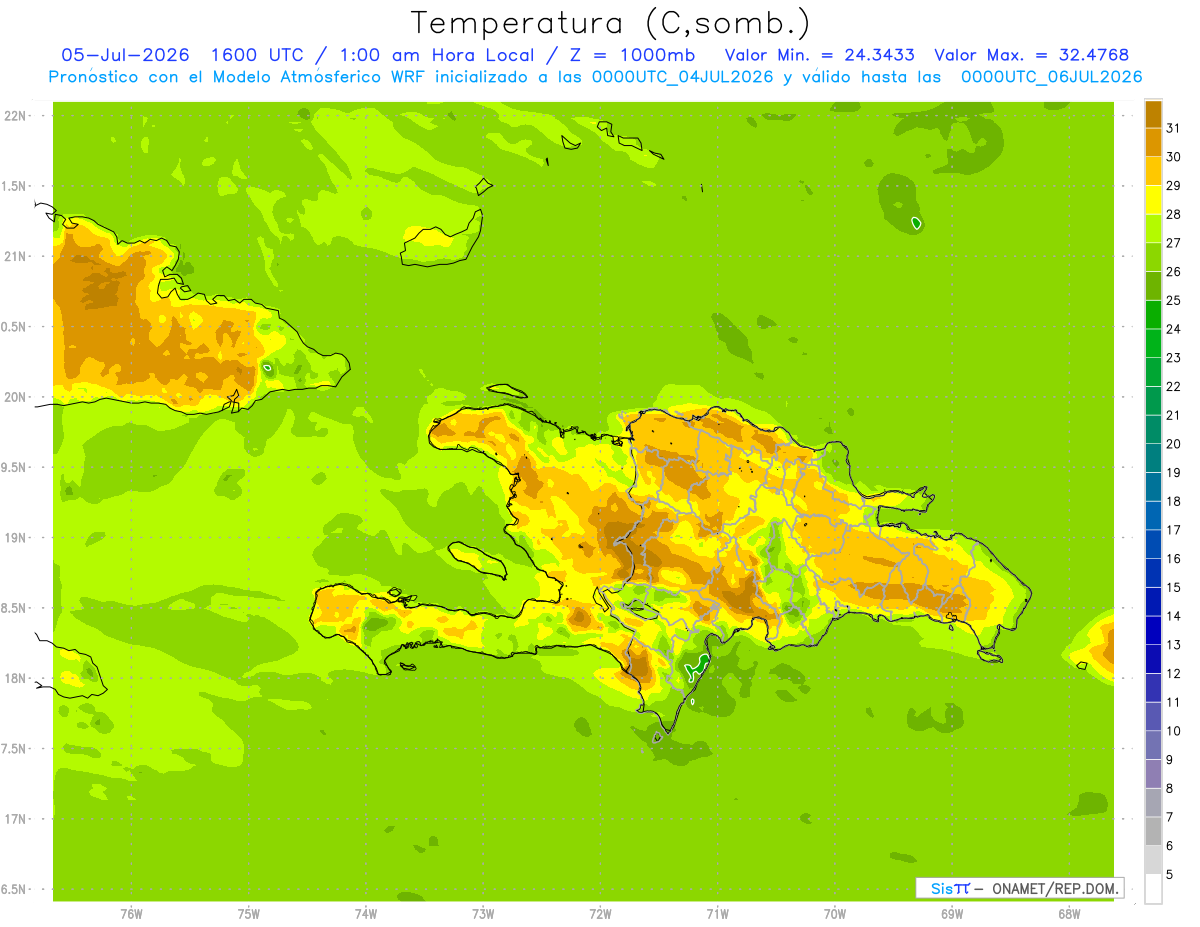
Task: Select the legend color band between 25 and 26
Action: 1153,285
